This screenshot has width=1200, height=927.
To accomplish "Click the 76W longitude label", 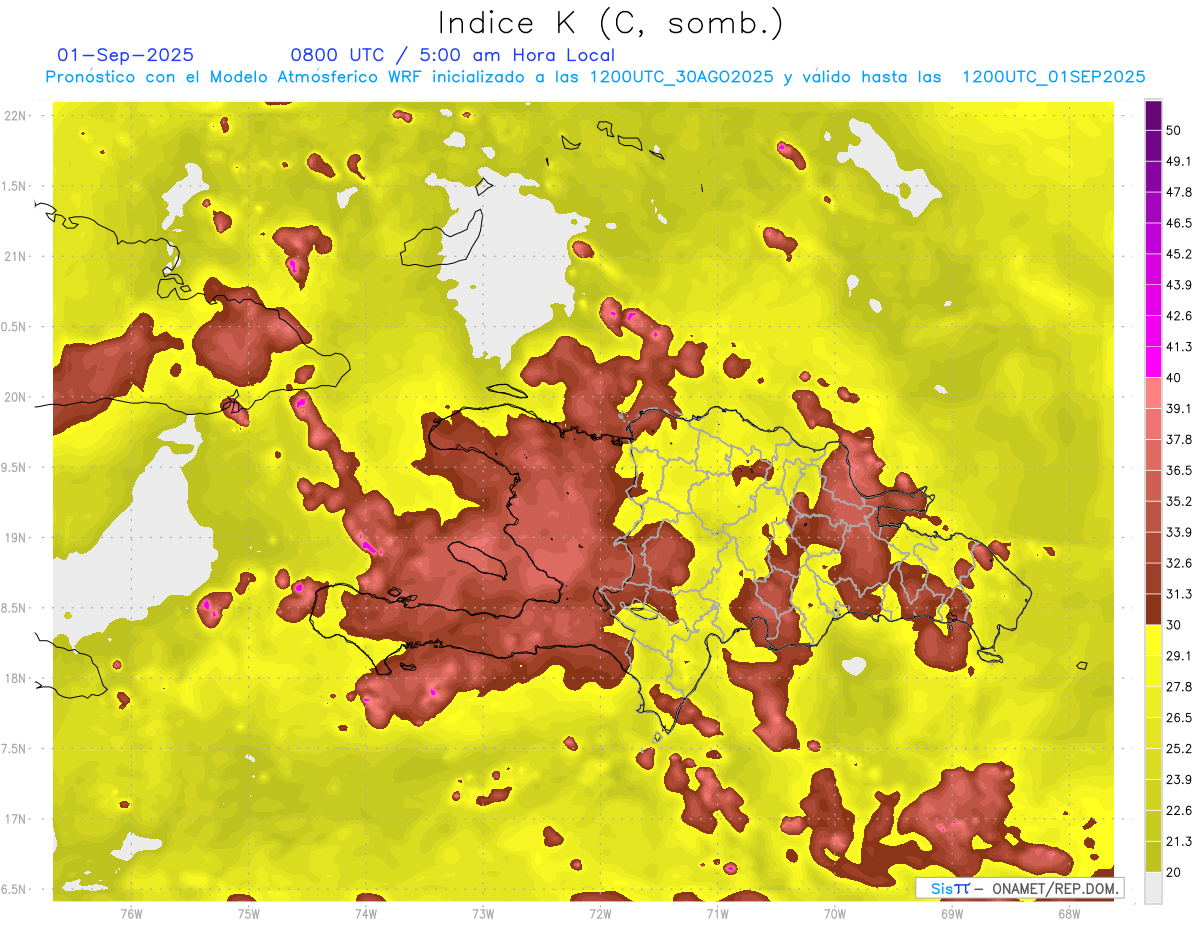I will [x=131, y=913].
